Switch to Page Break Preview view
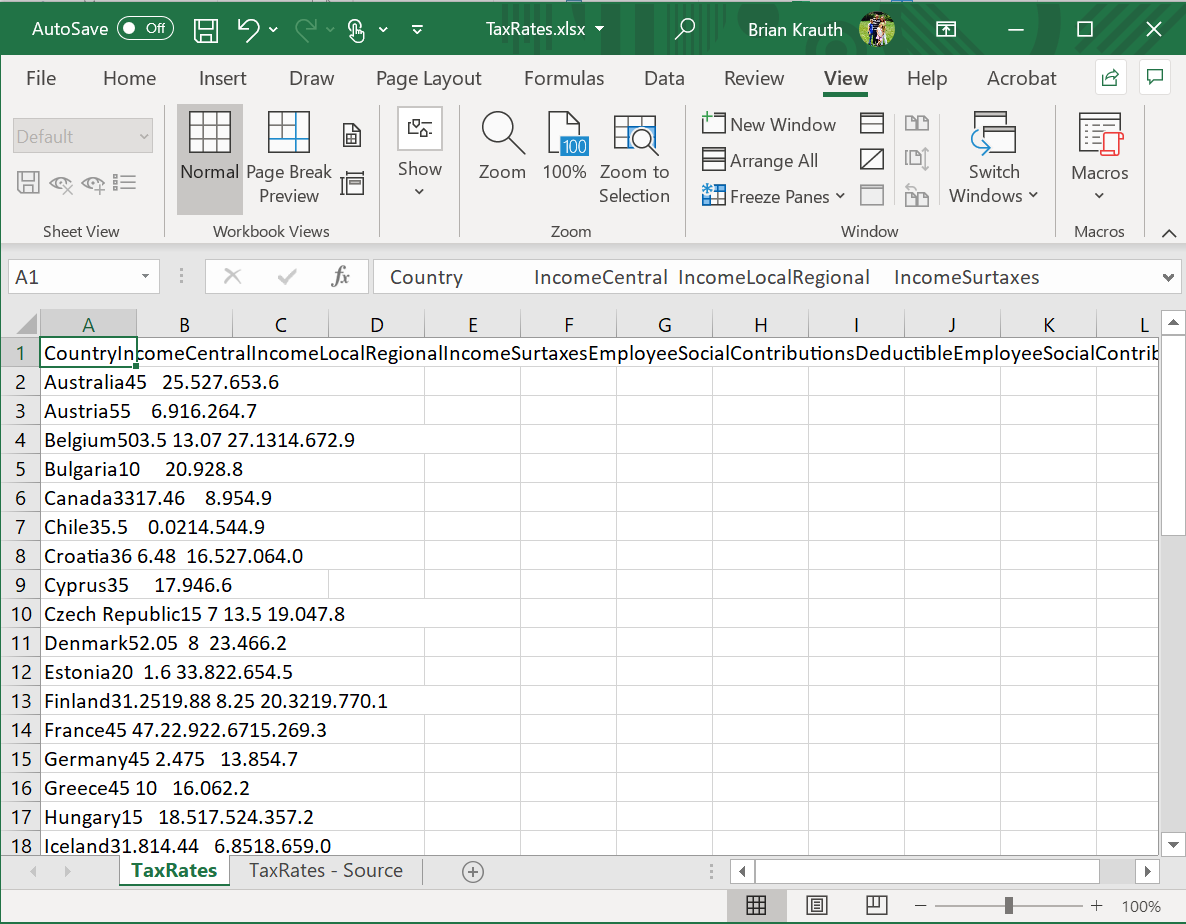Viewport: 1186px width, 924px height. [288, 155]
